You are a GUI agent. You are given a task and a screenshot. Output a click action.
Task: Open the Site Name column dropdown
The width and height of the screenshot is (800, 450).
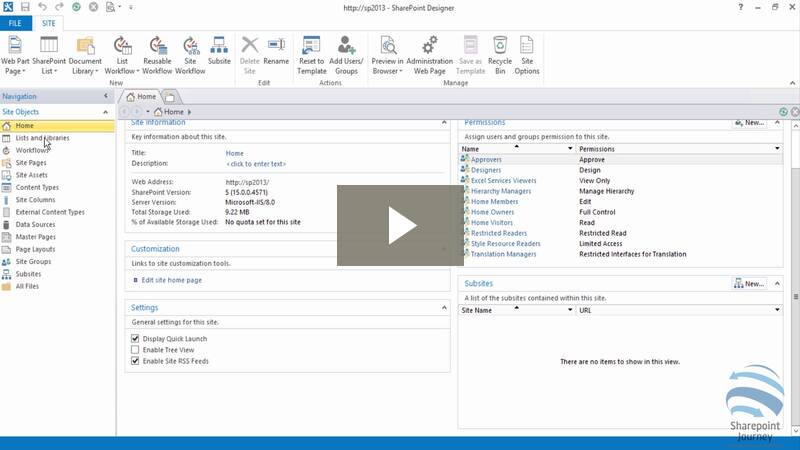click(570, 310)
